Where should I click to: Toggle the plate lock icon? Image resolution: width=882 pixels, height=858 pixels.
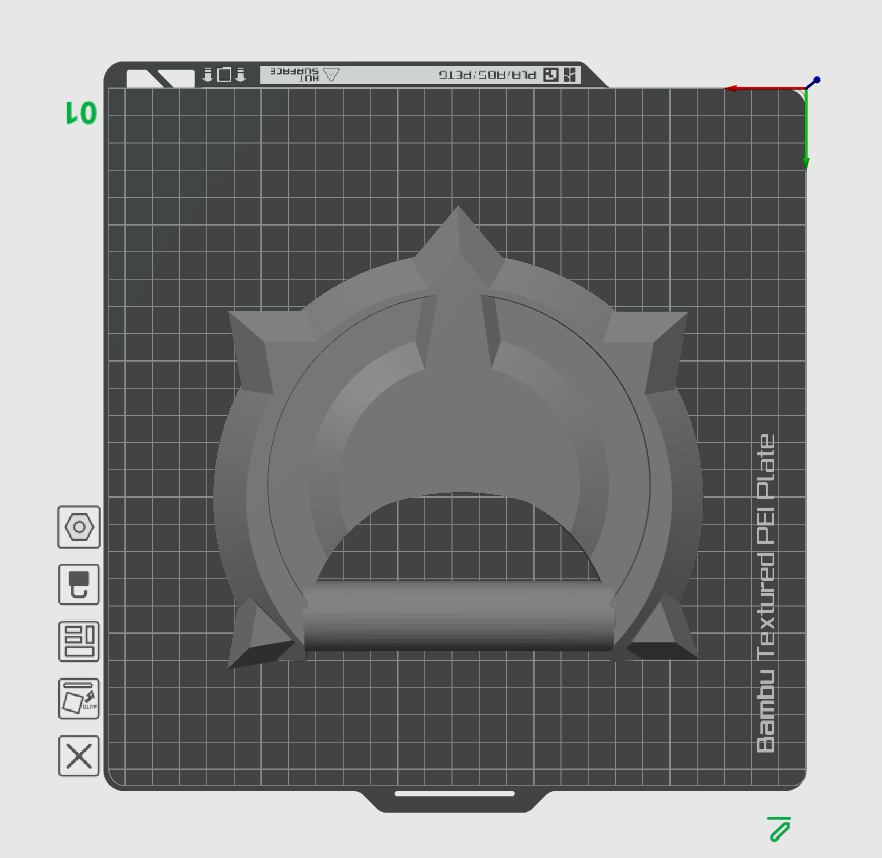(x=79, y=585)
